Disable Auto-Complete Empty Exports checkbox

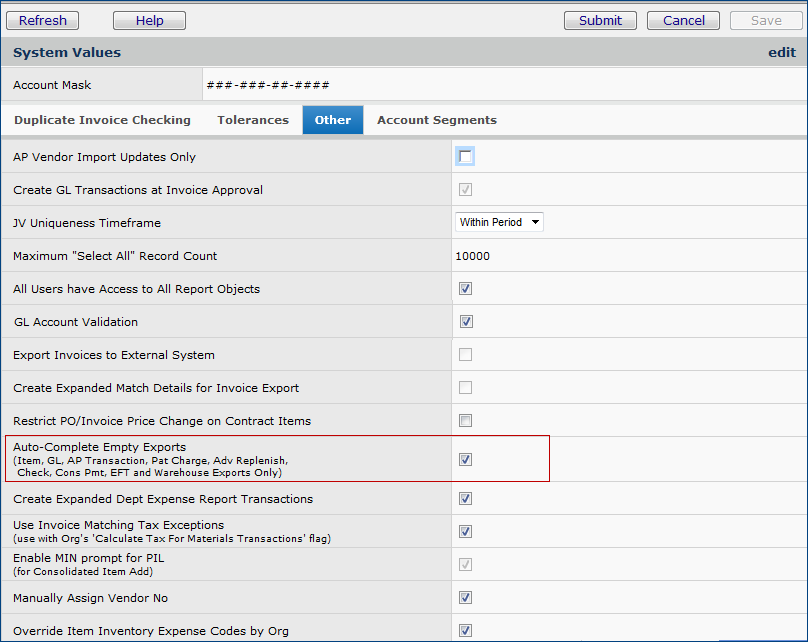click(x=466, y=460)
